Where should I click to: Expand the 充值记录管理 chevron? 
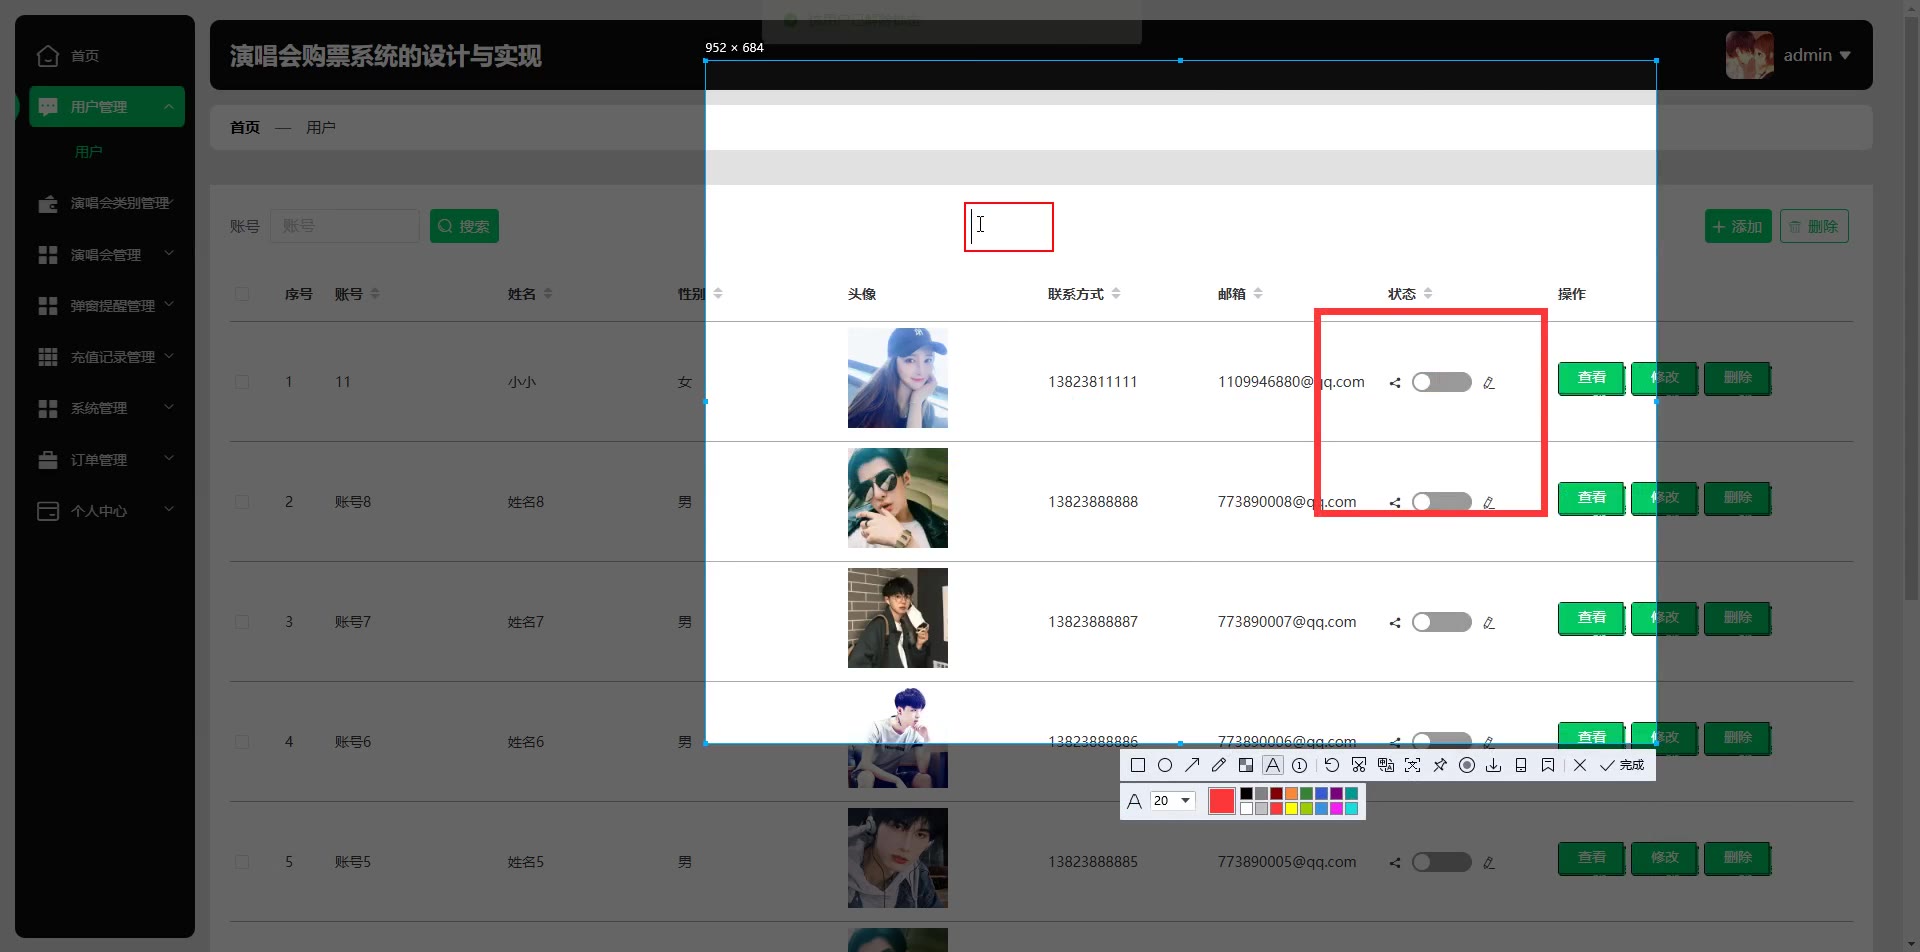(169, 356)
